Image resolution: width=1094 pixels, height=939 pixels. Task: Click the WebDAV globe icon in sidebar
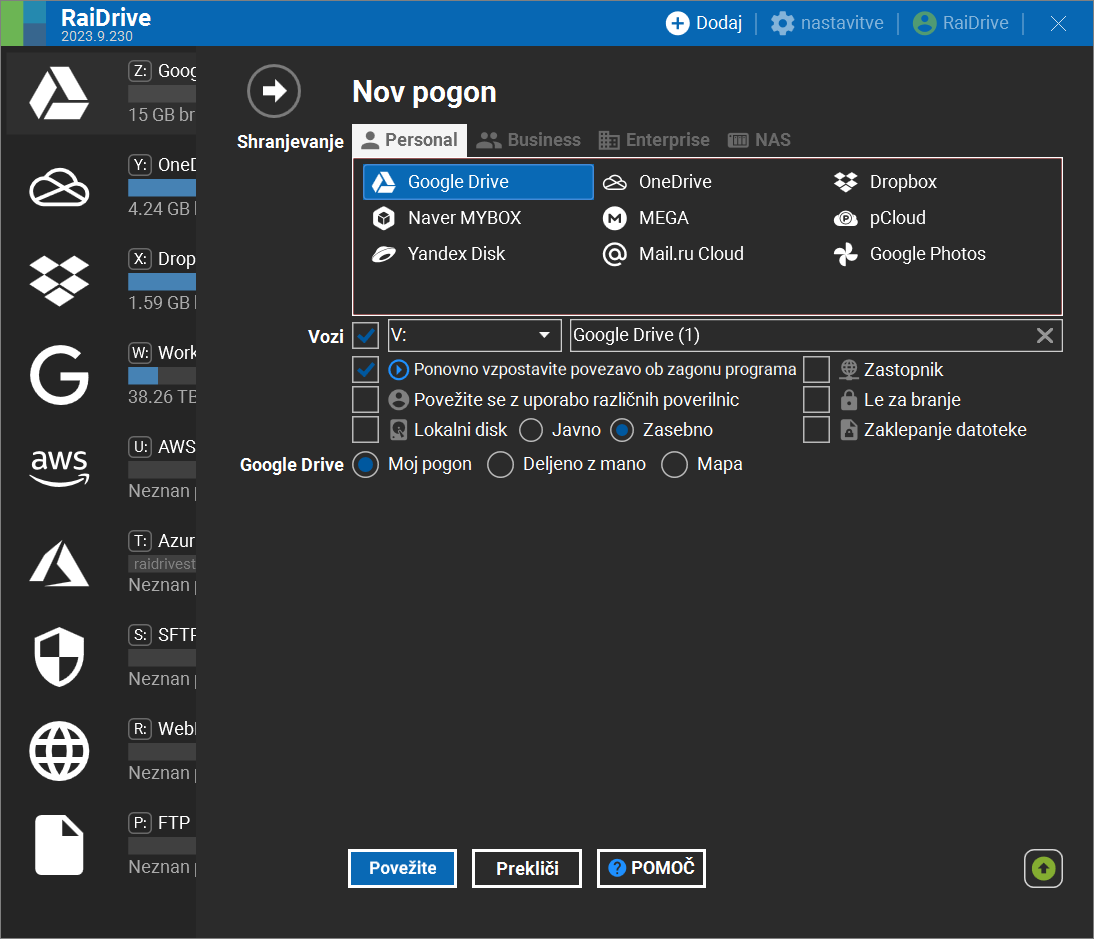pos(59,751)
